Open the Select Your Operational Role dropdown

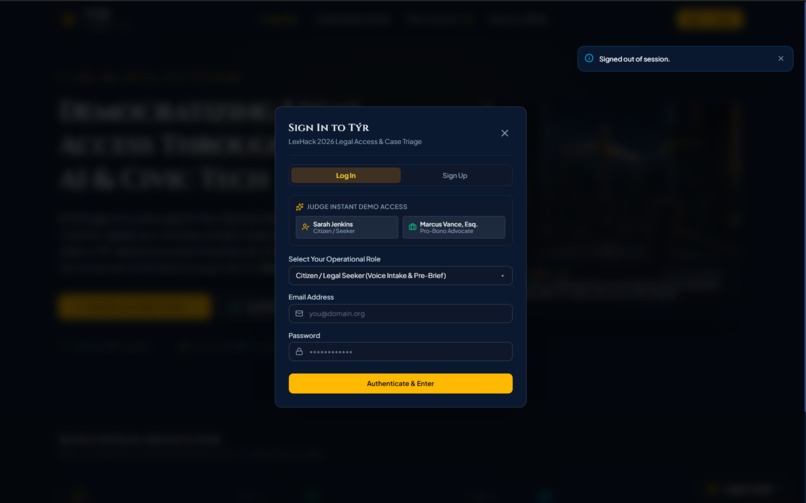[x=400, y=275]
